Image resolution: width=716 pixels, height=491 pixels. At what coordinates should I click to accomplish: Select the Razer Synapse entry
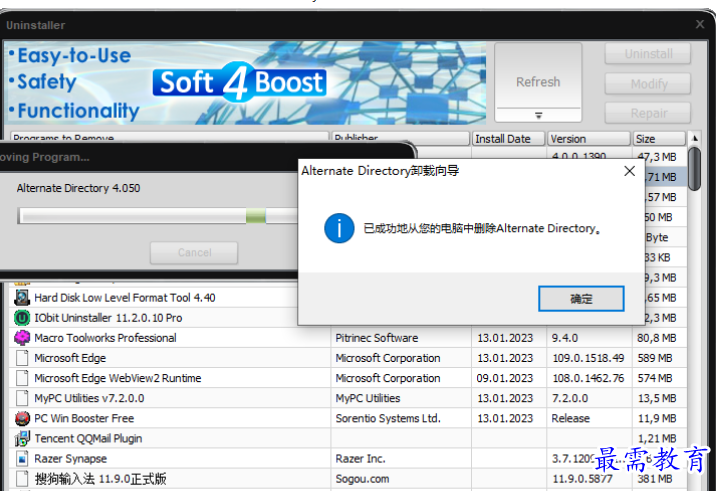(x=70, y=459)
